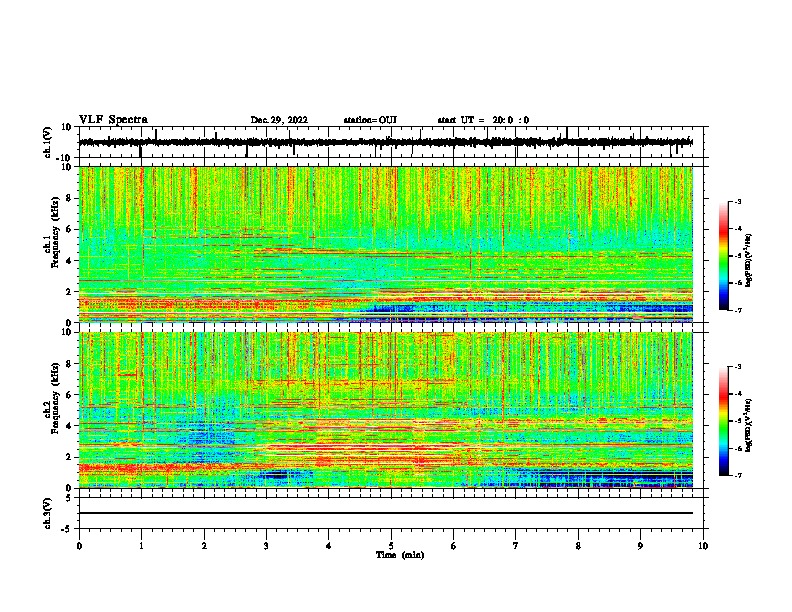This screenshot has width=792, height=612.
Task: Select the "start UT = 20:0 :0" text
Action: [483, 120]
